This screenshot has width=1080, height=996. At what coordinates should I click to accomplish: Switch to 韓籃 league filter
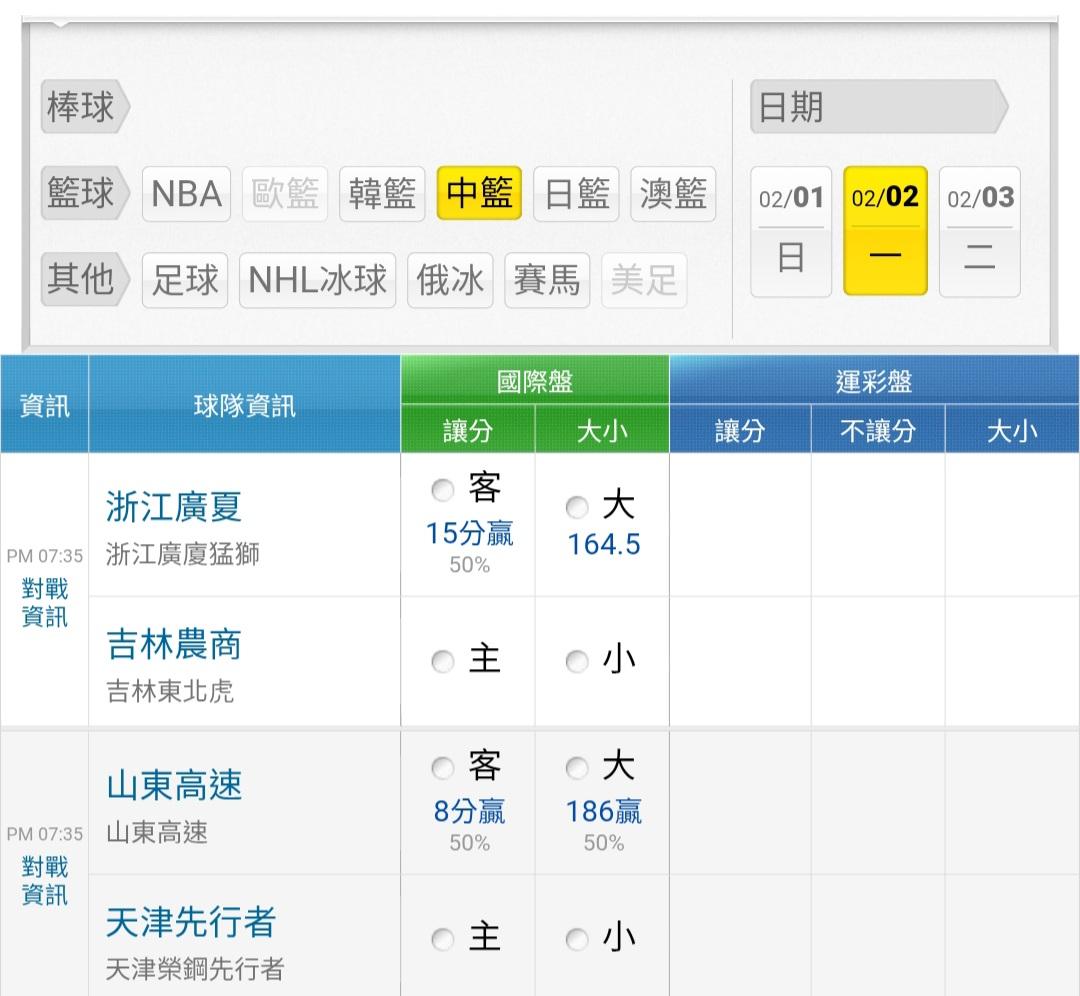[x=382, y=194]
